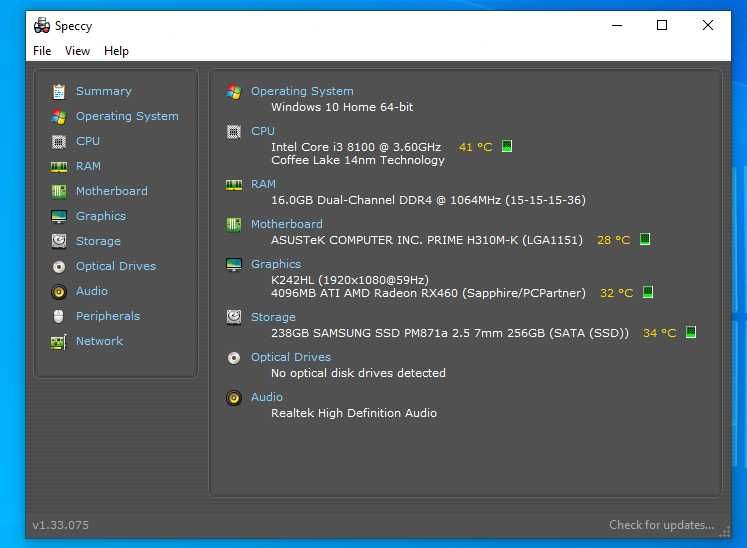Go to the Operating System sidebar section
This screenshot has height=548, width=747.
click(x=127, y=116)
